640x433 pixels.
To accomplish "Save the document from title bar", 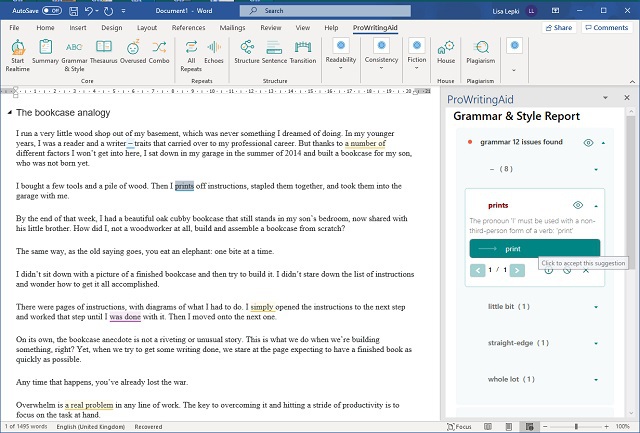I will point(73,11).
